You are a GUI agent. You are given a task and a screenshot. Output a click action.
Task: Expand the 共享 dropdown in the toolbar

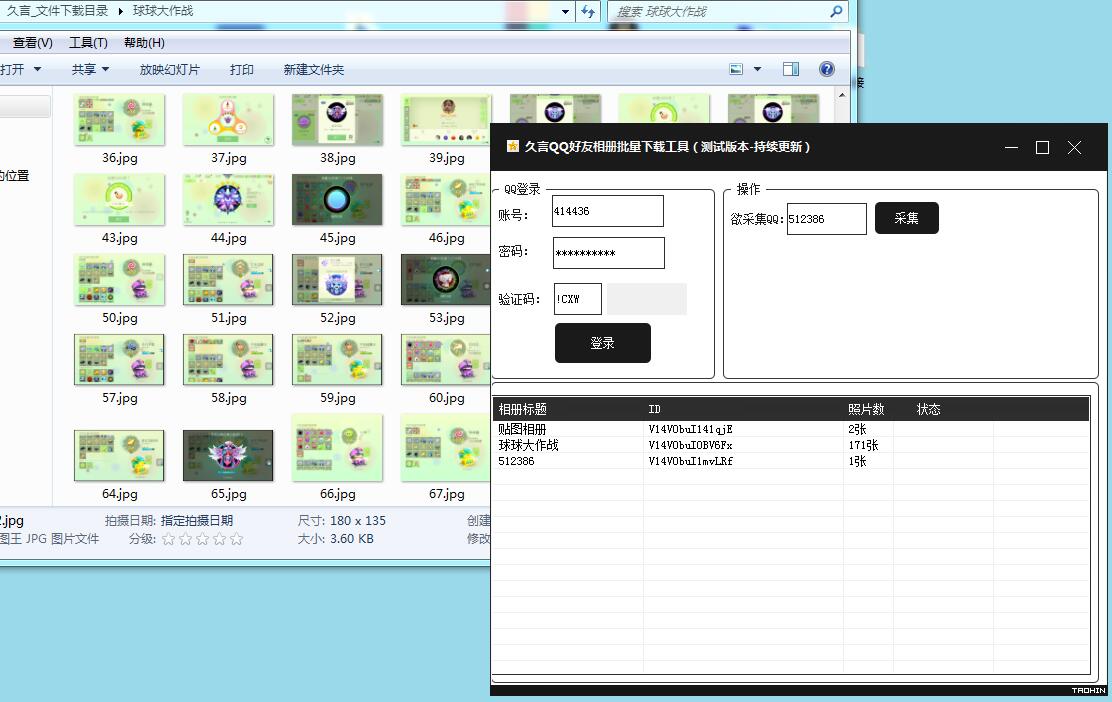(x=106, y=69)
